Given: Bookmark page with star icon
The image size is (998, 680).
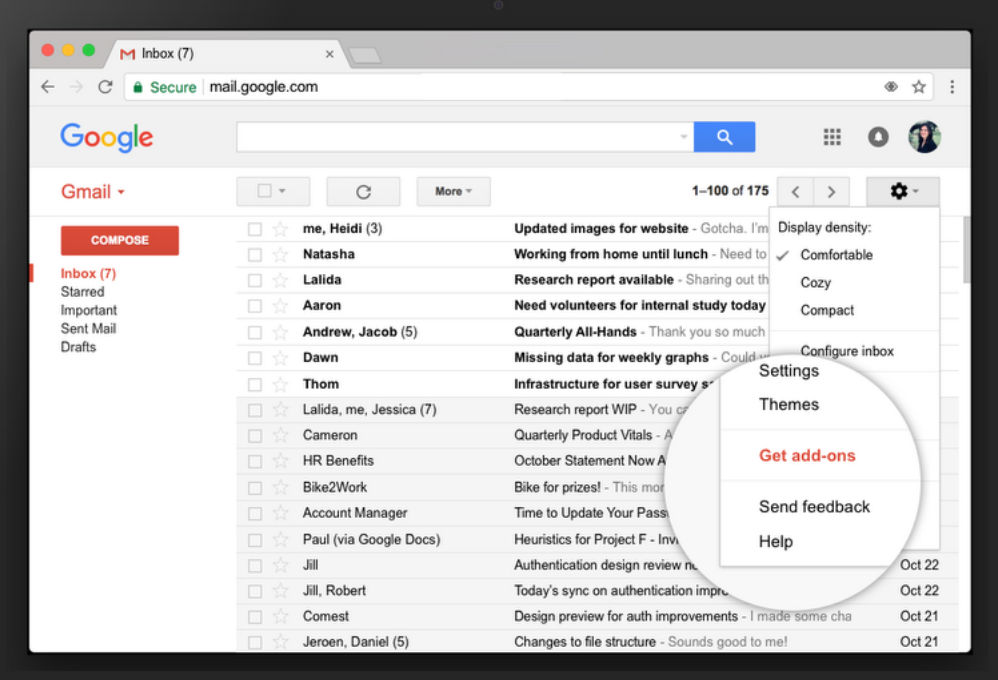Looking at the screenshot, I should (x=918, y=87).
